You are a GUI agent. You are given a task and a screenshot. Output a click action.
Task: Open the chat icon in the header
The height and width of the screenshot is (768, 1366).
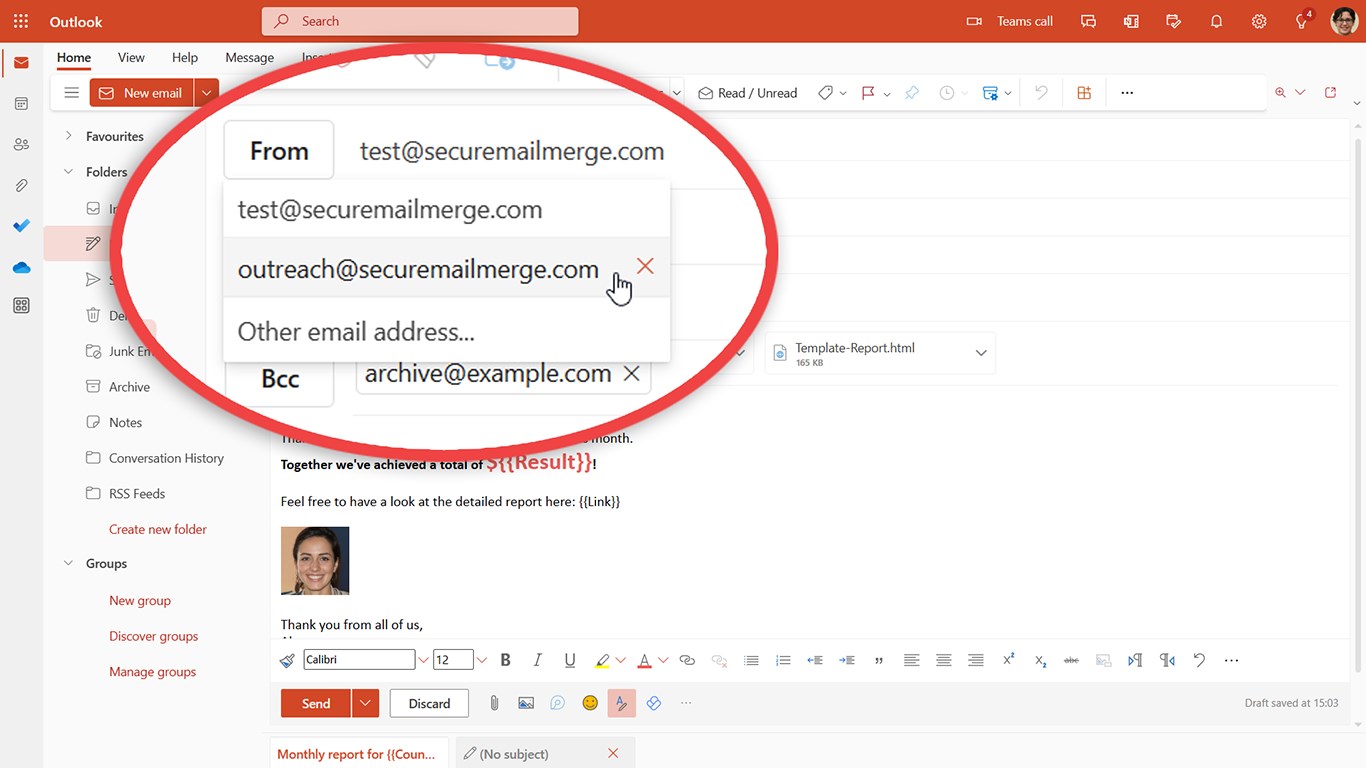pos(1089,21)
